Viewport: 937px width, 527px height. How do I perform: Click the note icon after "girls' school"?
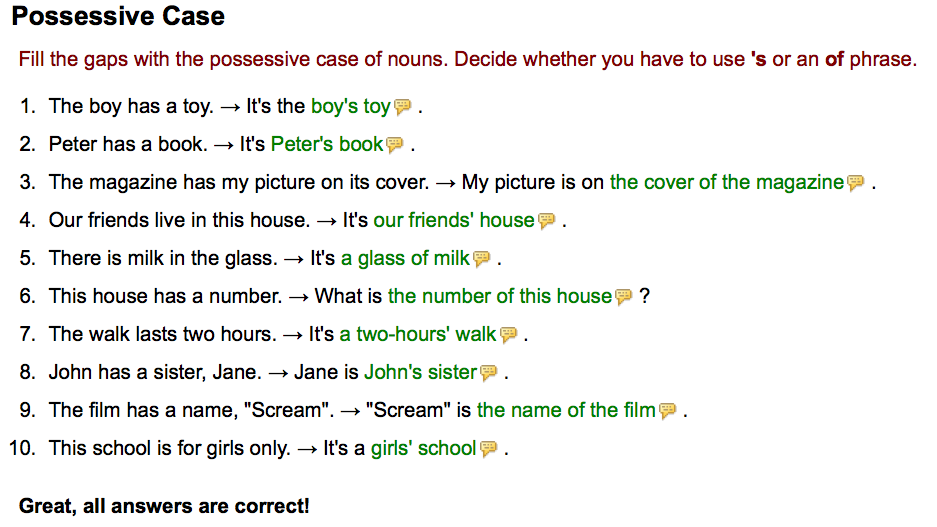point(488,449)
